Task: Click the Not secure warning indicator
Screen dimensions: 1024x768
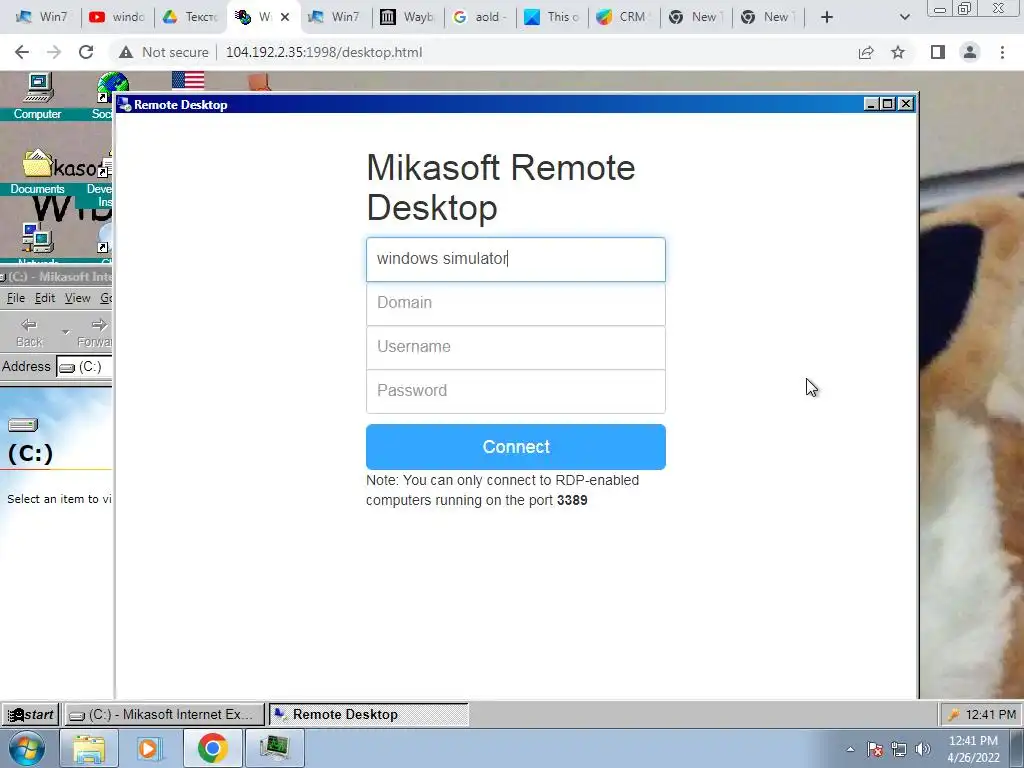Action: [163, 52]
